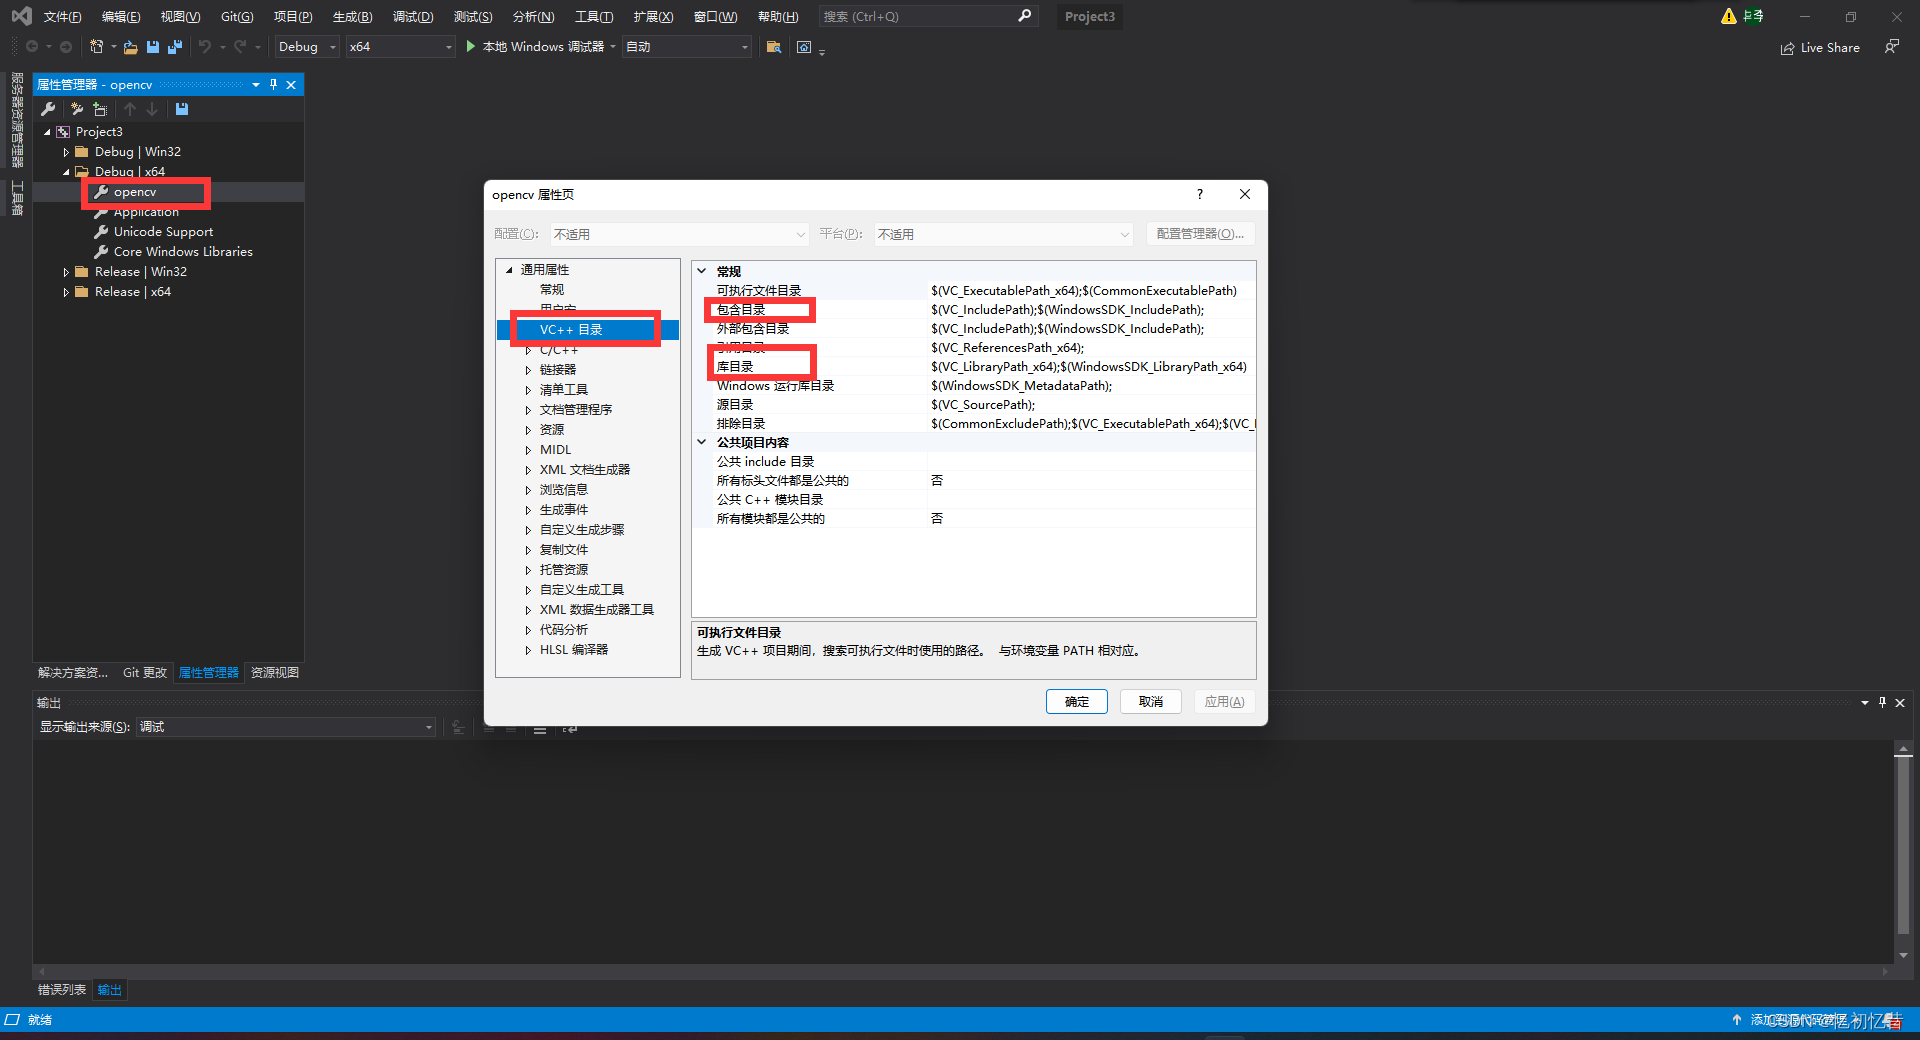
Task: Click the screenshot-style toolbar icon next to find
Action: pos(804,47)
